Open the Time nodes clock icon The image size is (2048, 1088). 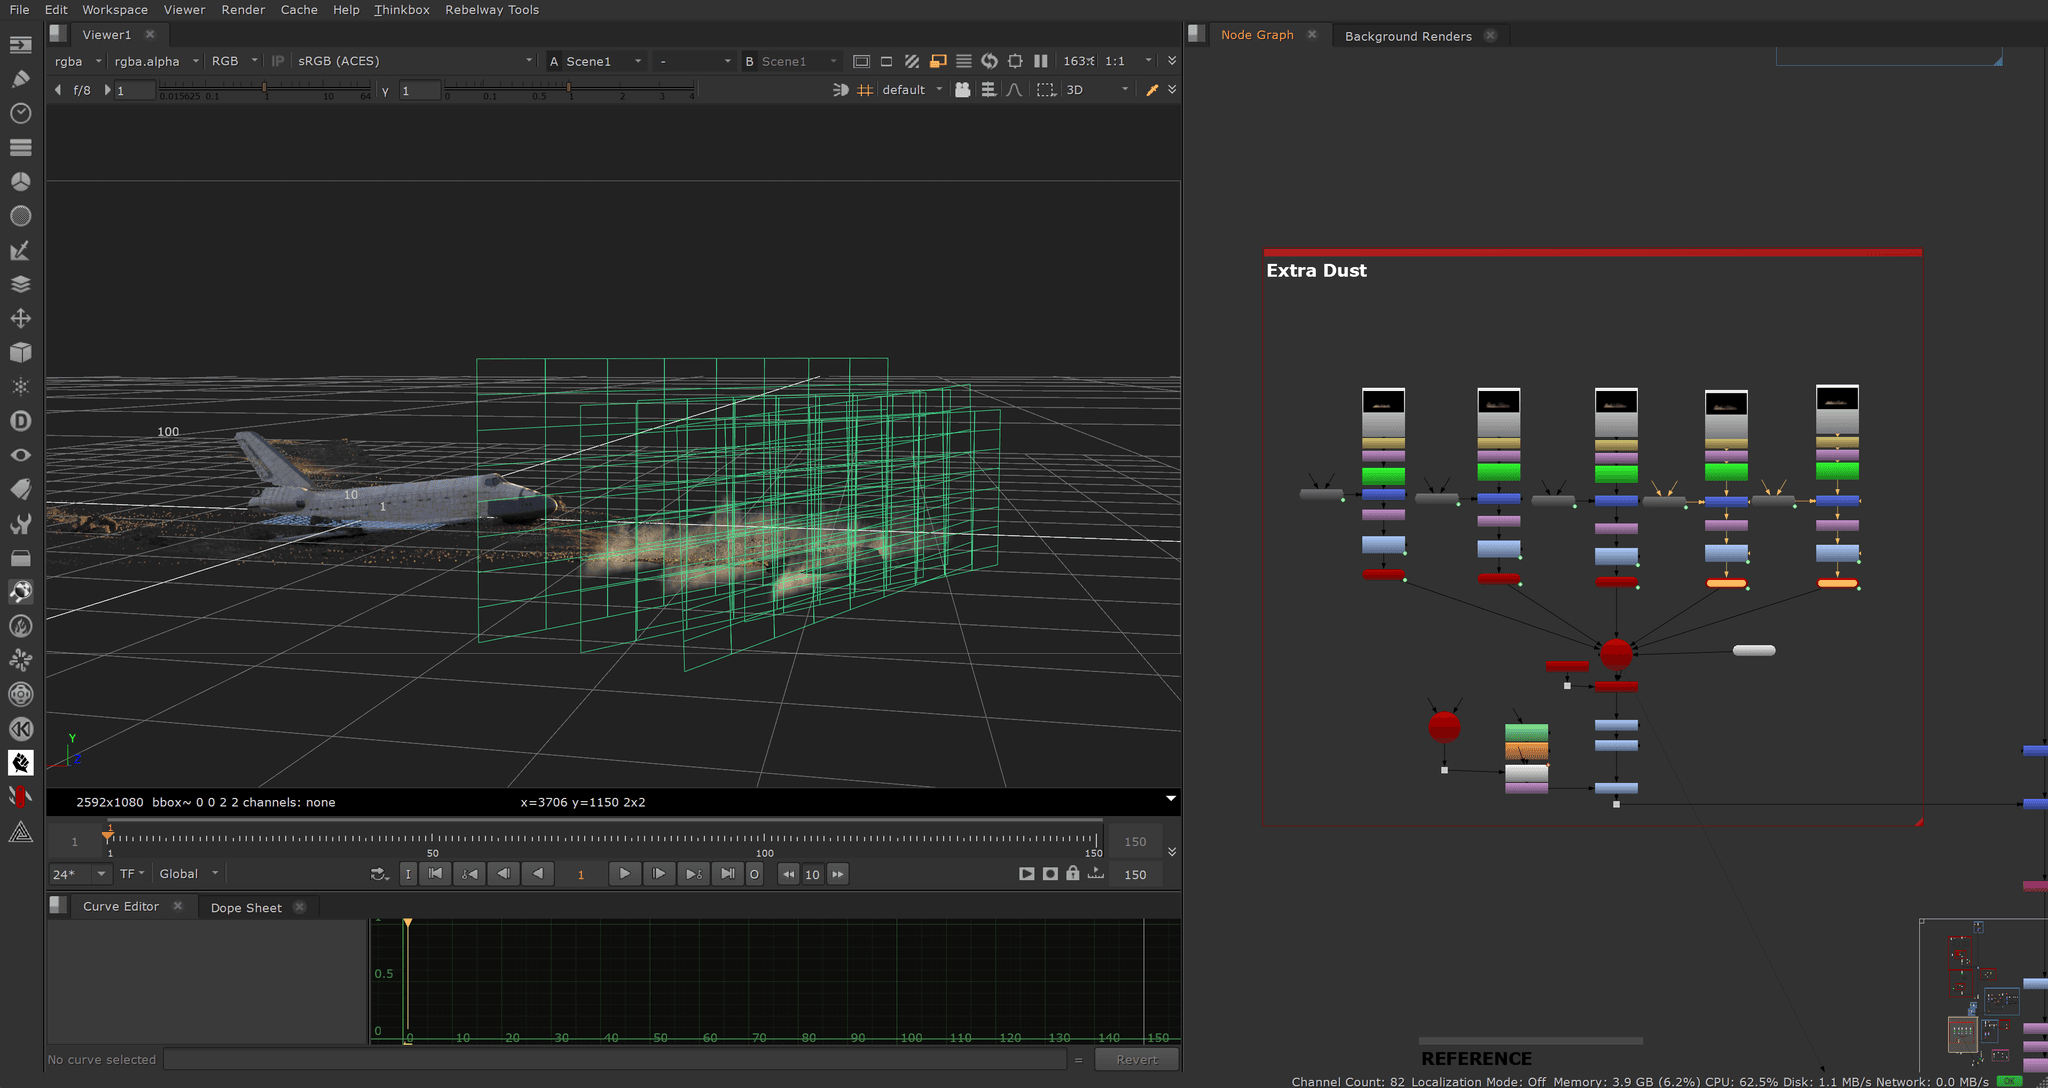pos(20,113)
